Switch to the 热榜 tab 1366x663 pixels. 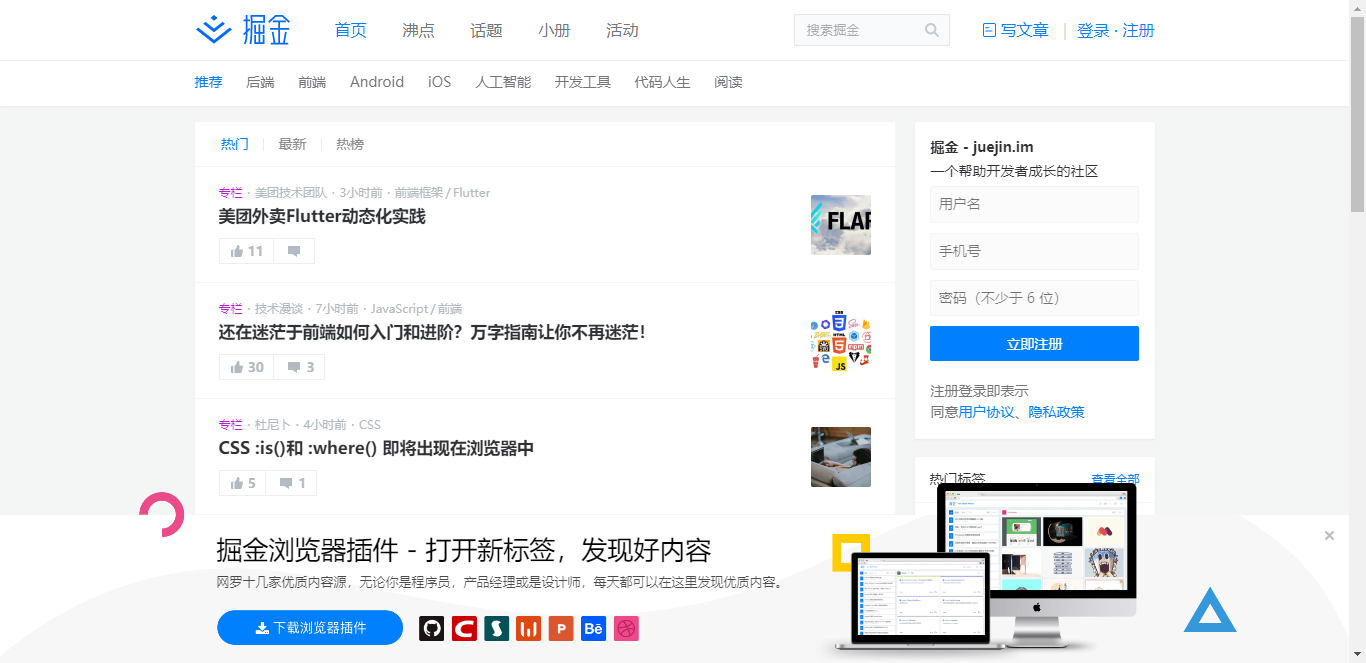pyautogui.click(x=350, y=144)
